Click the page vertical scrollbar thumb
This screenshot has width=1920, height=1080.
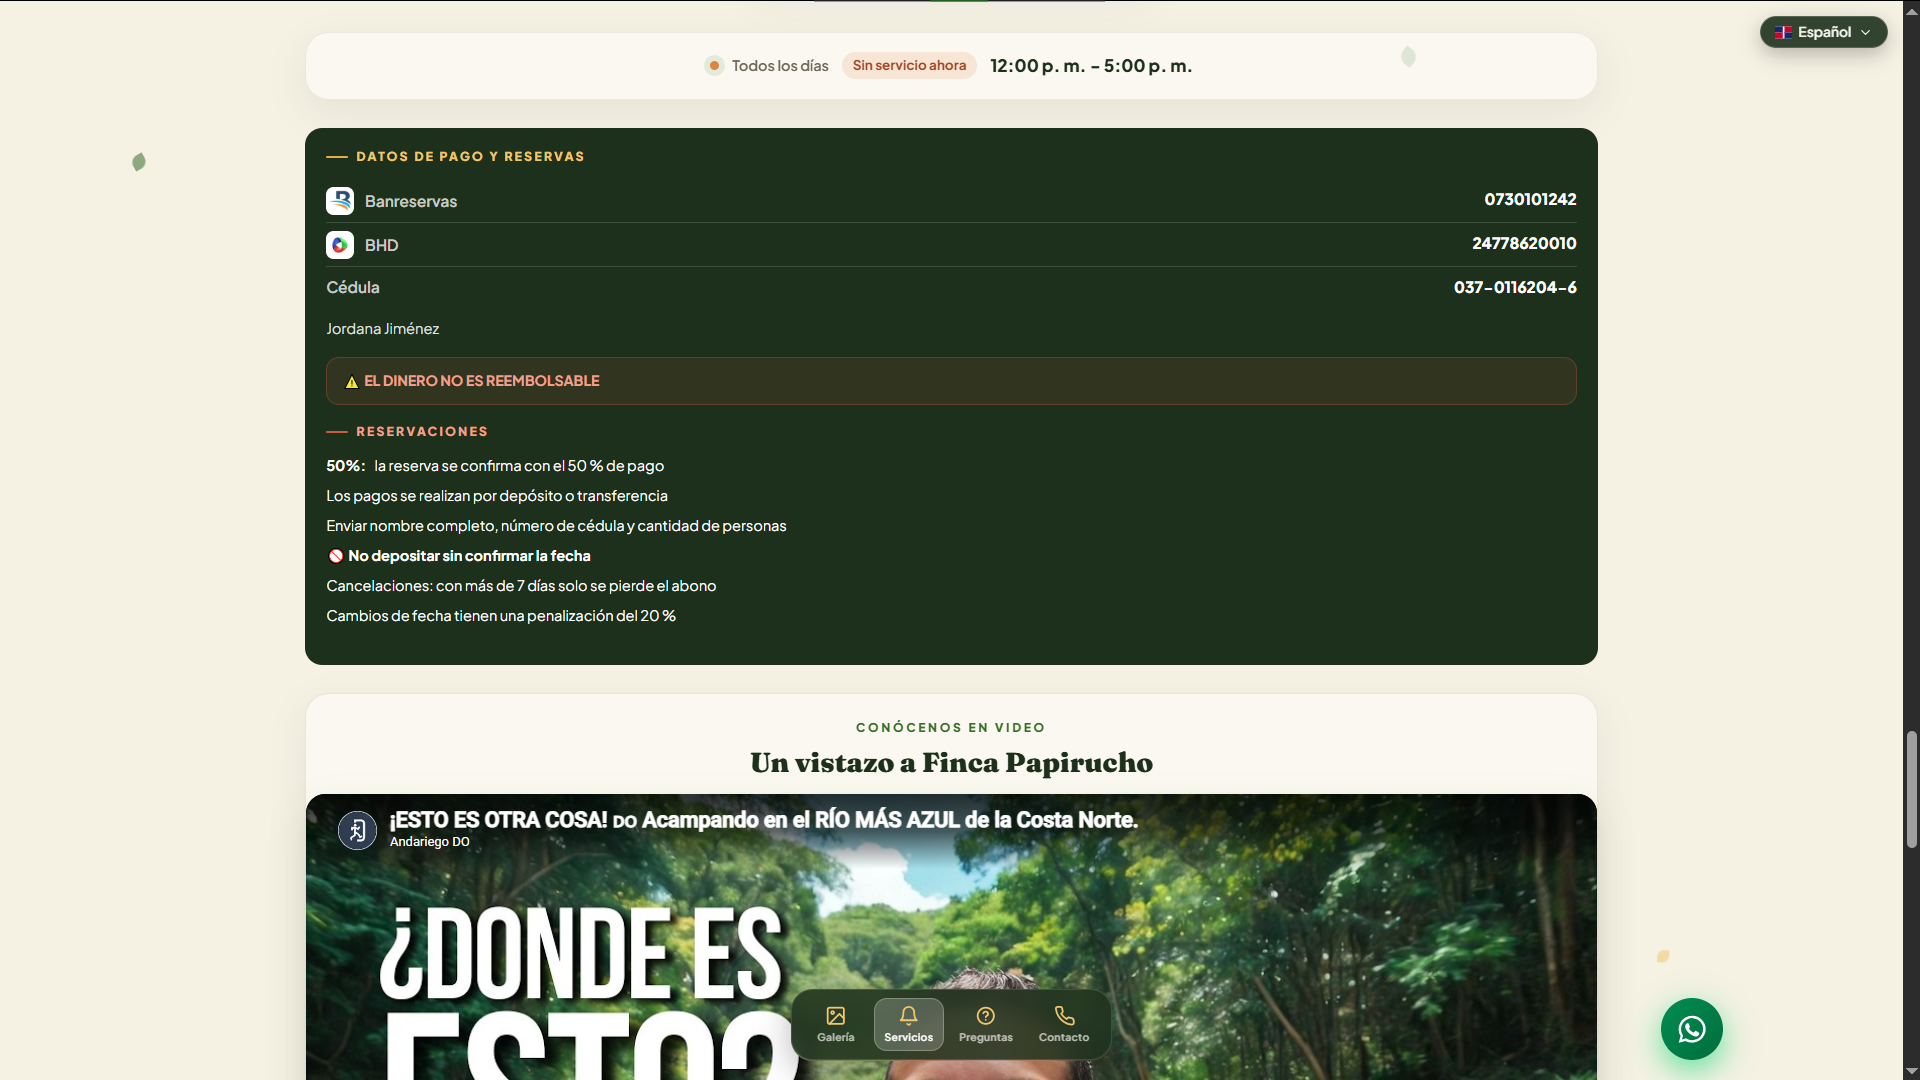[1911, 790]
